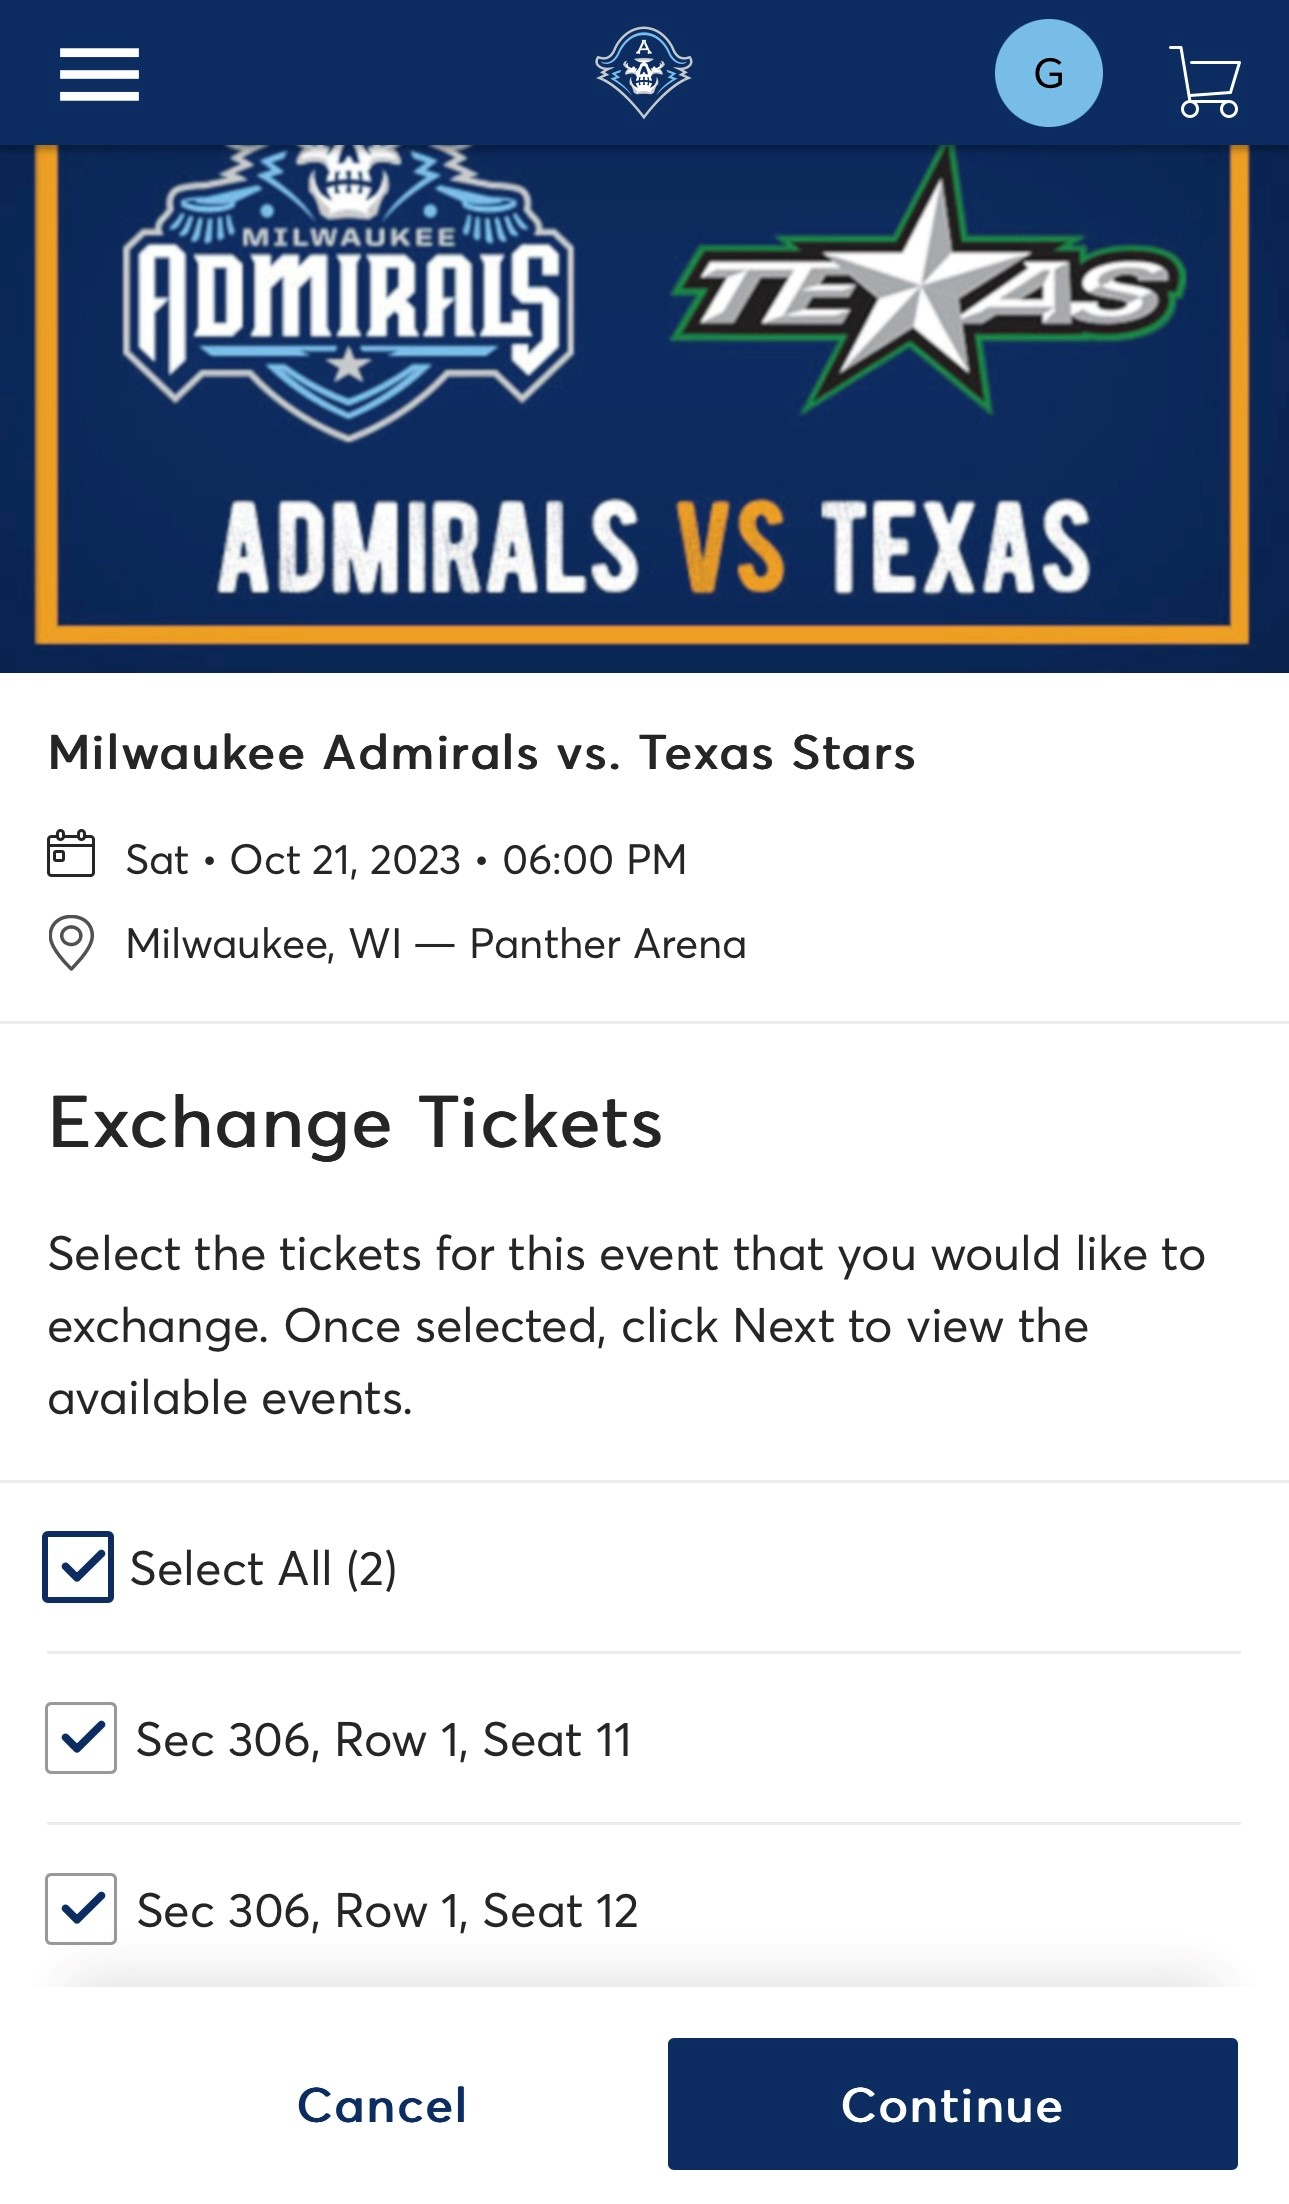This screenshot has width=1289, height=2204.
Task: Tap the 'ADMIRALS VS TEXAS' banner text
Action: click(x=654, y=547)
